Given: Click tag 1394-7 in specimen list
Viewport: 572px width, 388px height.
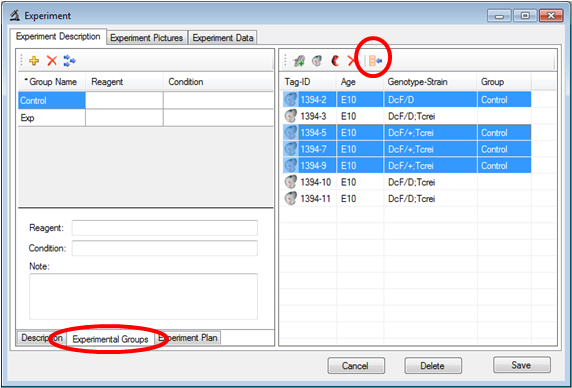Looking at the screenshot, I should tap(313, 149).
